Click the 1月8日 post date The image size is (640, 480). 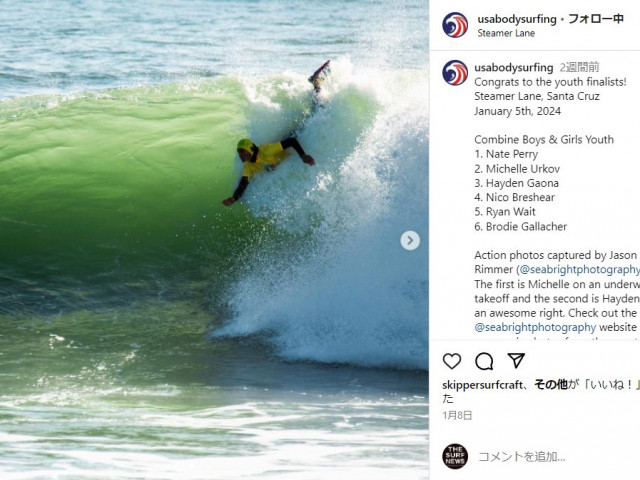tap(457, 416)
